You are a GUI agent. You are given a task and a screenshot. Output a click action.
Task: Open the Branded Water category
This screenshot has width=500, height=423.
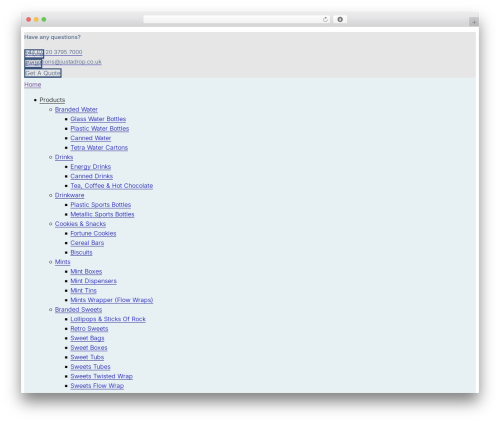76,109
